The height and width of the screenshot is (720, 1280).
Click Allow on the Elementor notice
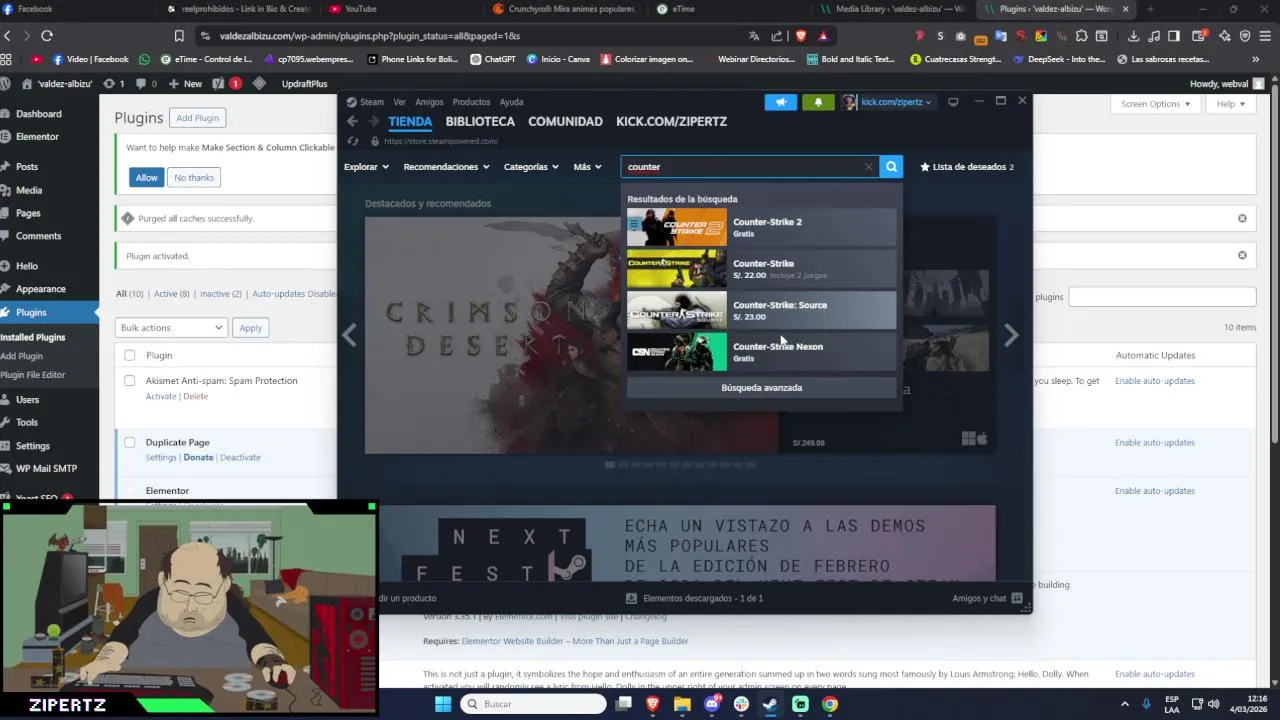(x=147, y=177)
